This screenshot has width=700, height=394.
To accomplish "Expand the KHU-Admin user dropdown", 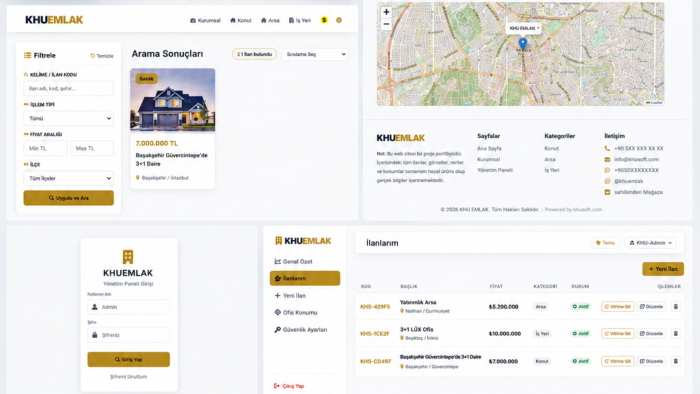I will pyautogui.click(x=650, y=243).
